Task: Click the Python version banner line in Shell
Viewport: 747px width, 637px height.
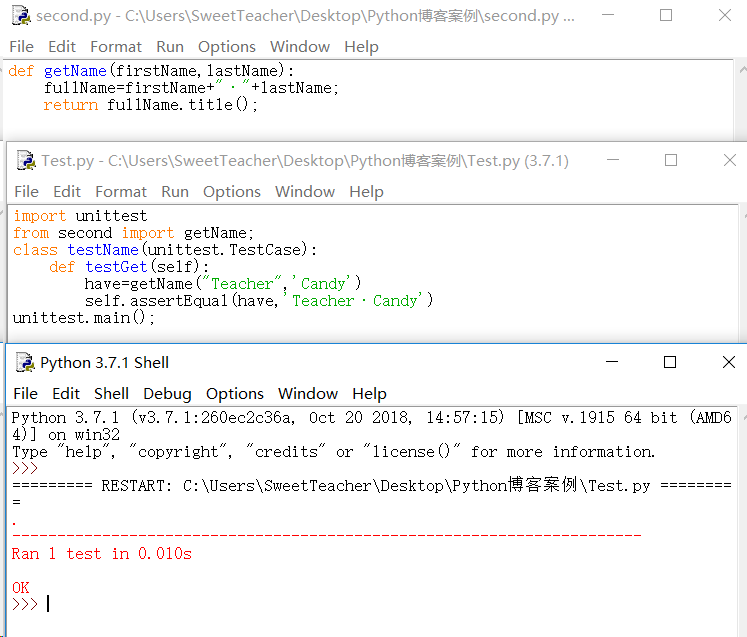Action: coord(372,418)
